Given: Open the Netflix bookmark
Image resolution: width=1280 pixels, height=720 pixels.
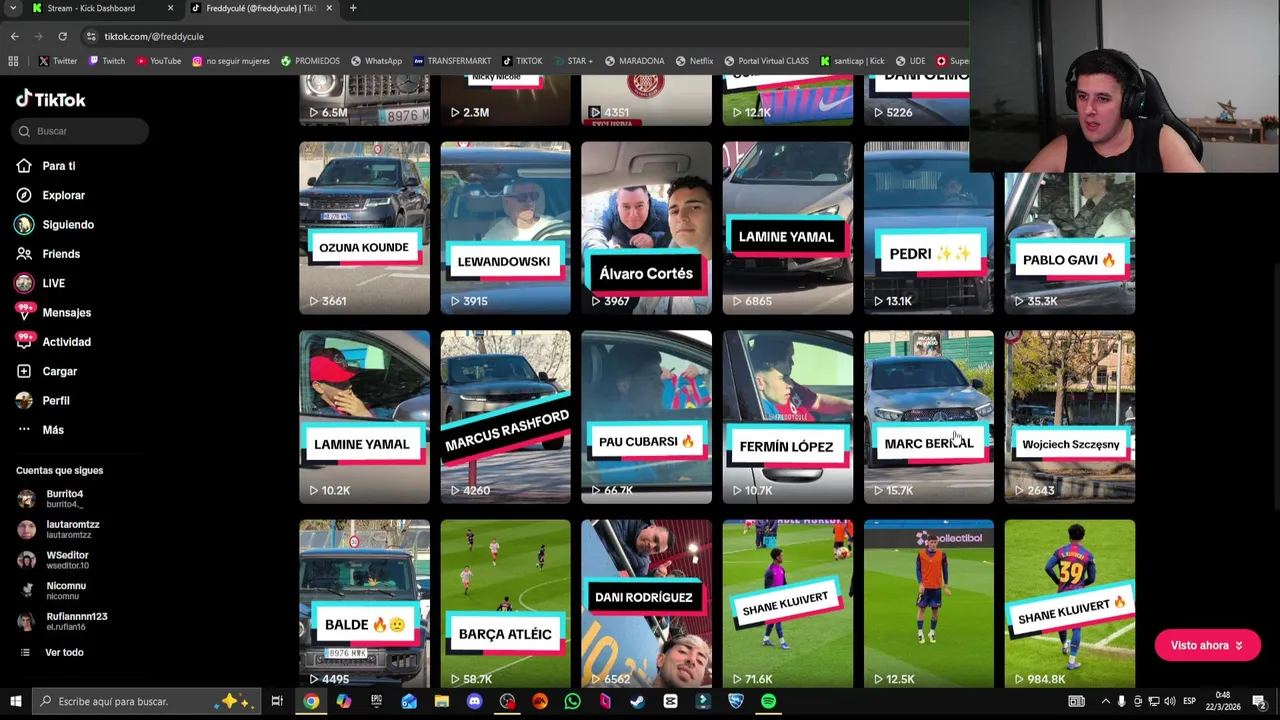Looking at the screenshot, I should pos(694,61).
